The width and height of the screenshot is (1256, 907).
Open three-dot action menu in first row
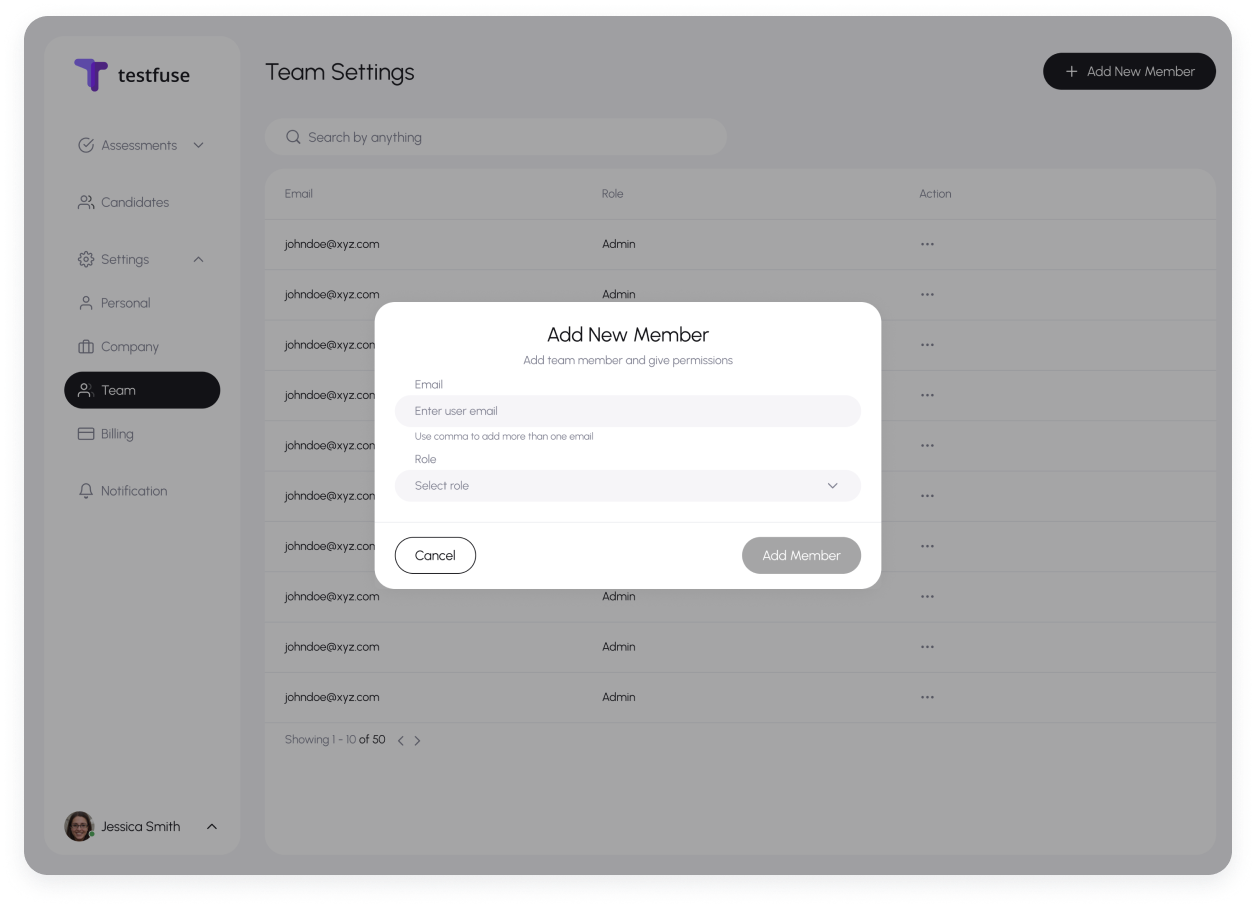[927, 244]
